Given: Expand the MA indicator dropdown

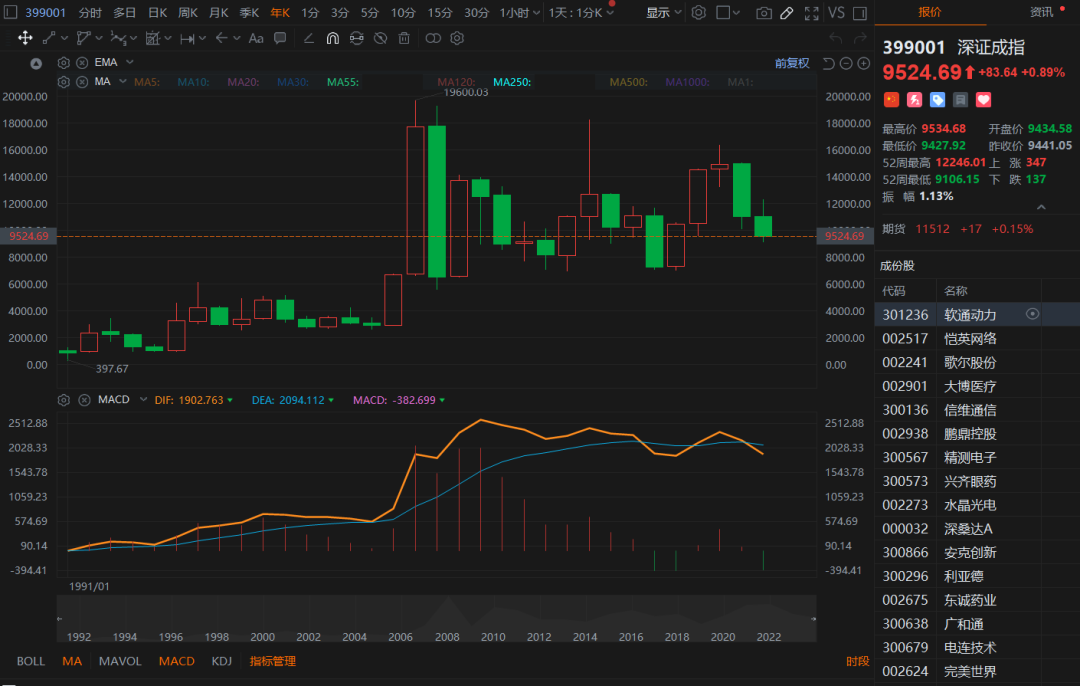Looking at the screenshot, I should (x=123, y=81).
